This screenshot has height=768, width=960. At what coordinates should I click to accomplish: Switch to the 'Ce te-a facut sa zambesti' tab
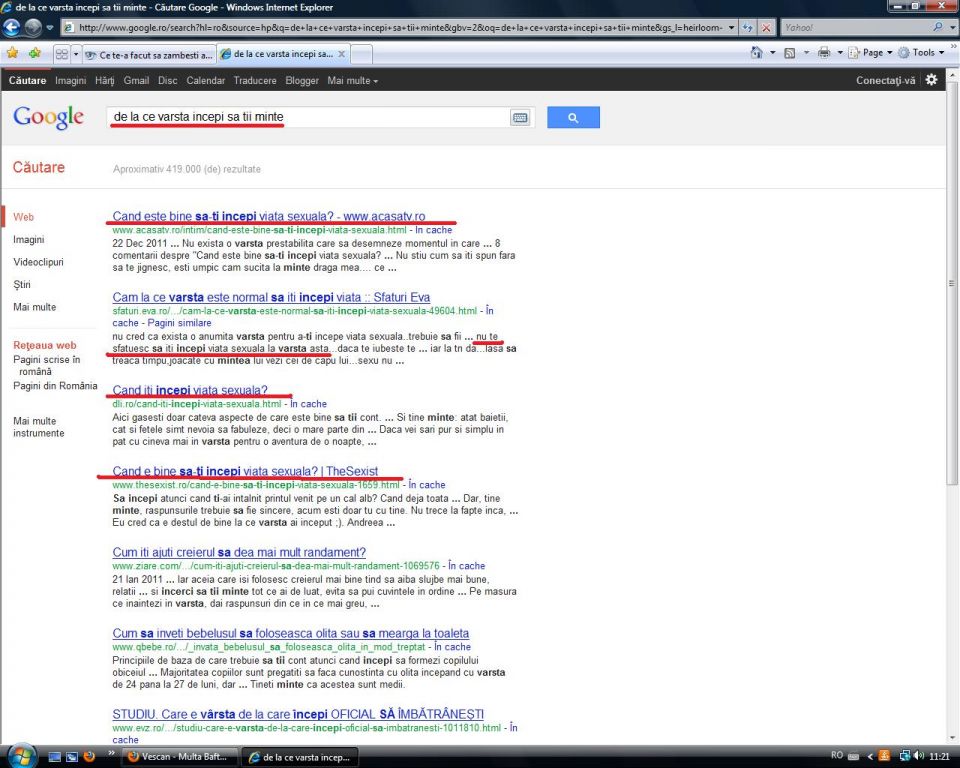pos(149,55)
